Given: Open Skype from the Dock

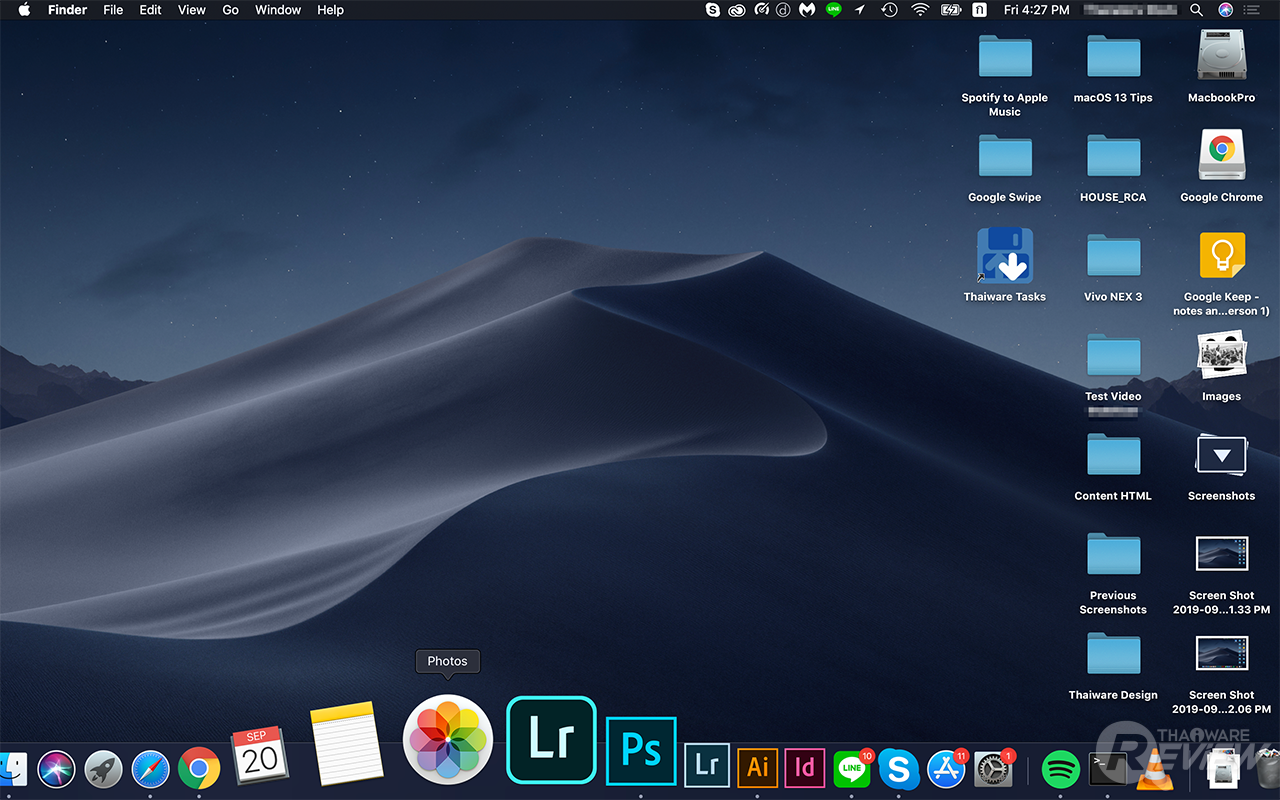Looking at the screenshot, I should pyautogui.click(x=898, y=769).
